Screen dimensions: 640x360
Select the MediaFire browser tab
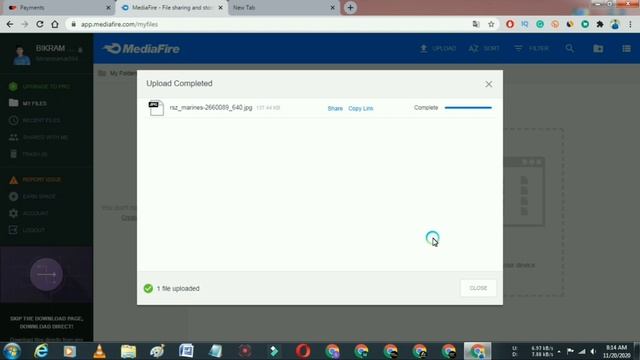pyautogui.click(x=171, y=8)
